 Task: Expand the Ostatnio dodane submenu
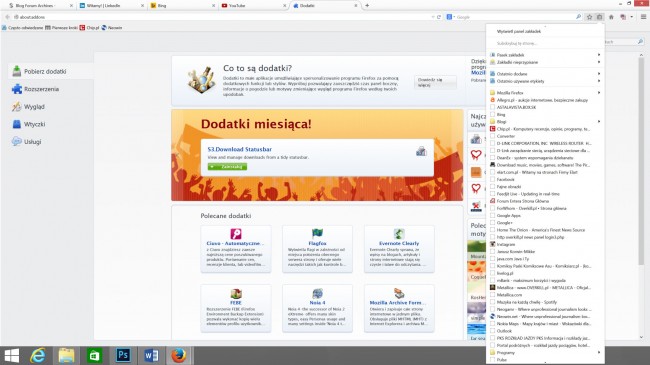[545, 74]
